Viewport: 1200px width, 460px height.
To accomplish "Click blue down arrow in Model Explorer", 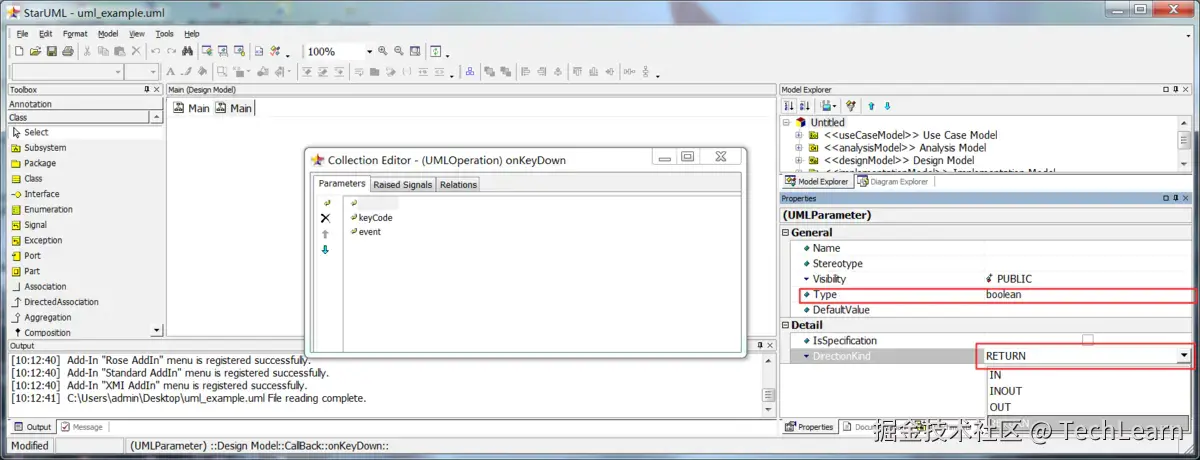I will click(887, 105).
